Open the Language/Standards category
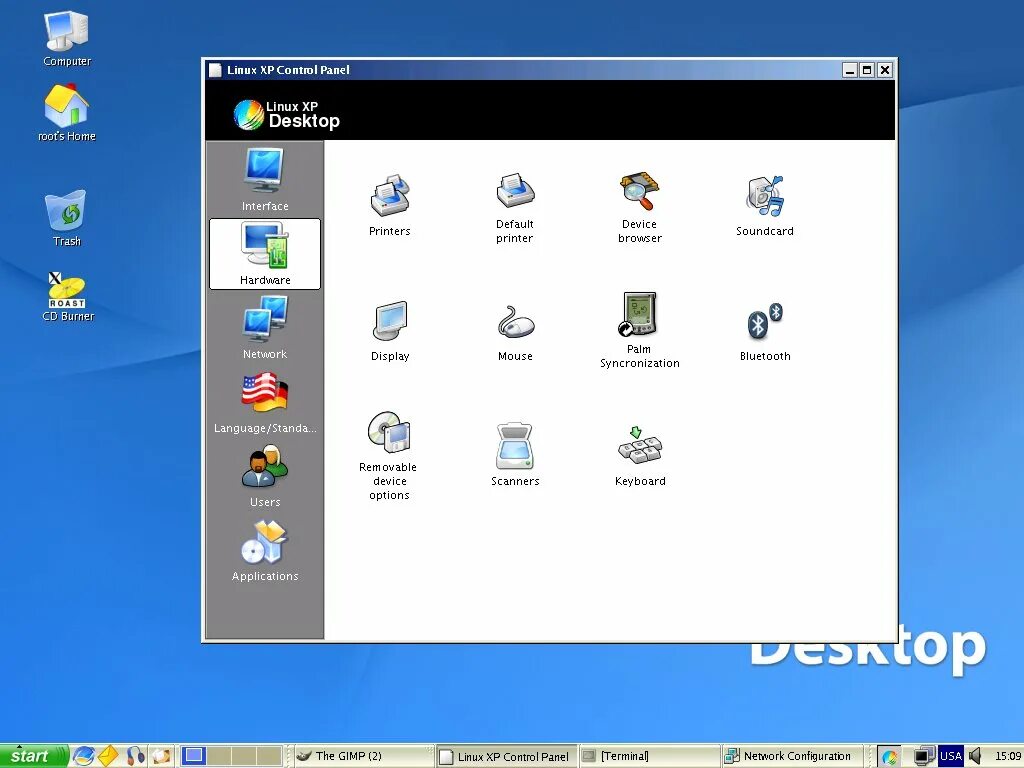 (264, 402)
